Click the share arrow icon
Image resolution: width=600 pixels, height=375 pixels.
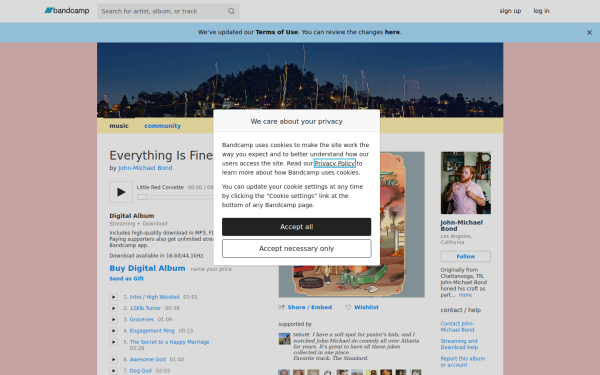click(282, 307)
